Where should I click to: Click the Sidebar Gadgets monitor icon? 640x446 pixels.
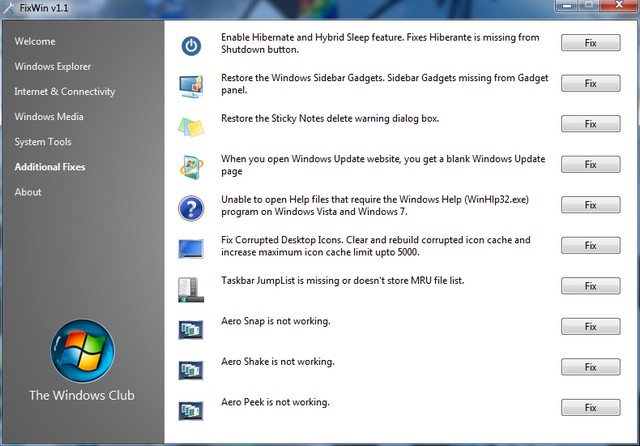(x=191, y=86)
